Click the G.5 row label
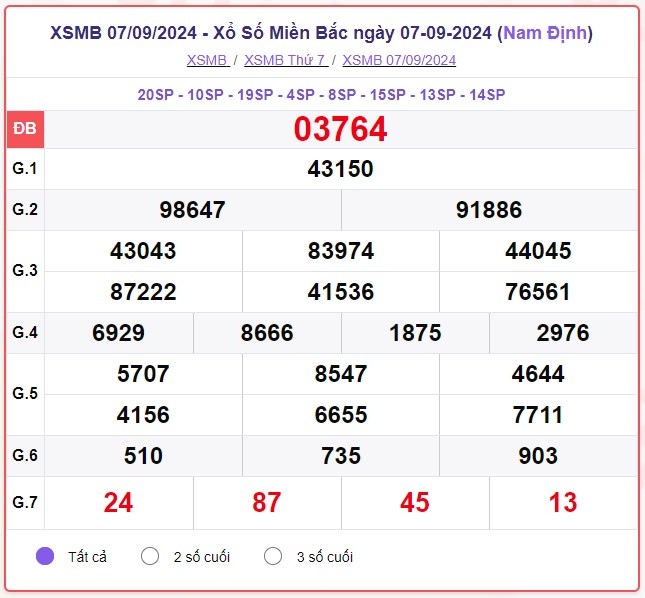This screenshot has width=645, height=598. (25, 394)
